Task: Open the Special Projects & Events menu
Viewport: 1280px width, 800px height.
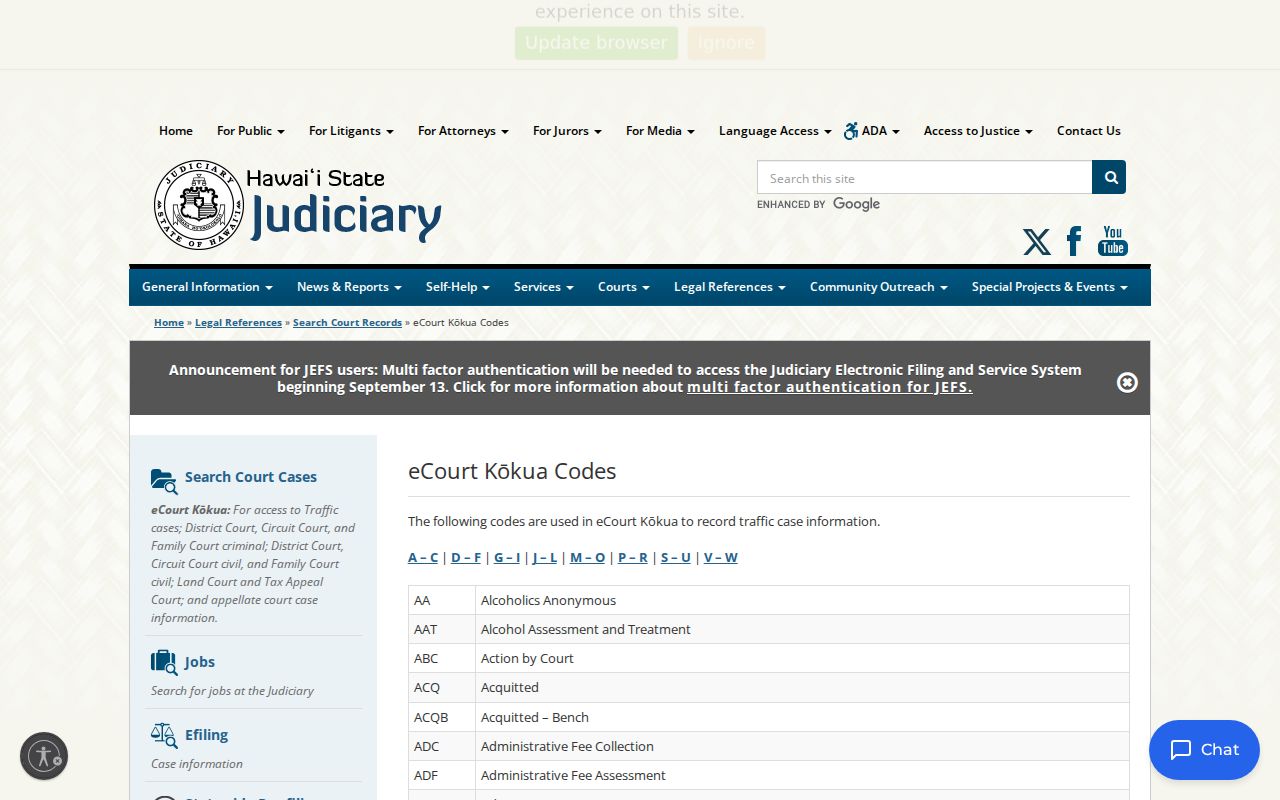Action: pos(1050,287)
